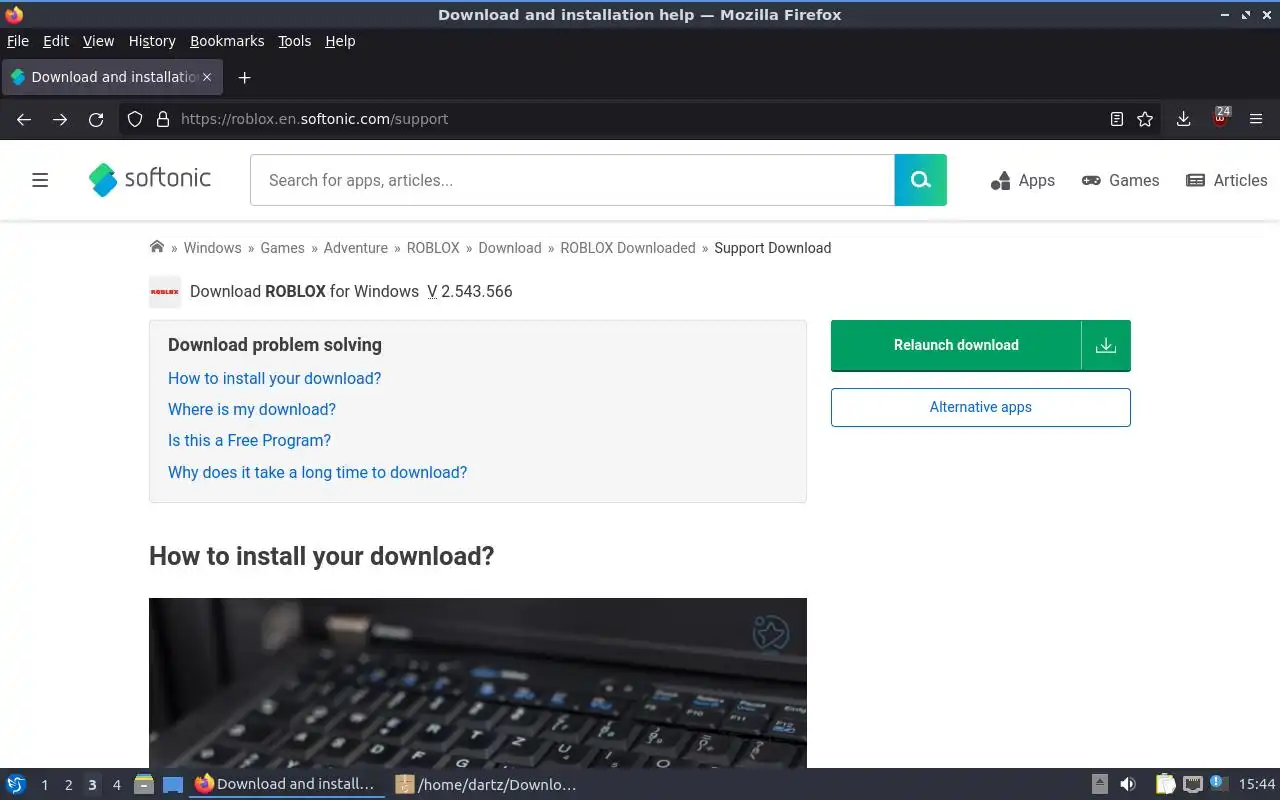
Task: Open clipboard manager tray icon
Action: [x=1166, y=785]
